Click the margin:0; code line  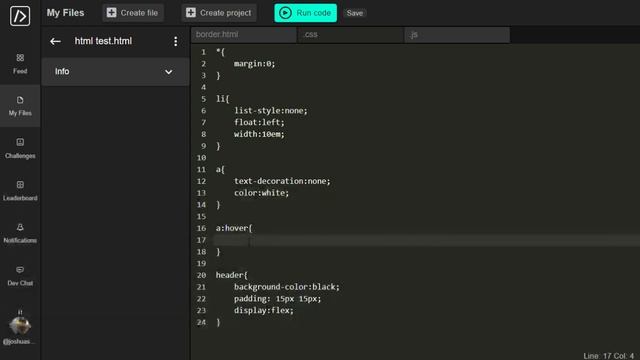click(x=254, y=64)
